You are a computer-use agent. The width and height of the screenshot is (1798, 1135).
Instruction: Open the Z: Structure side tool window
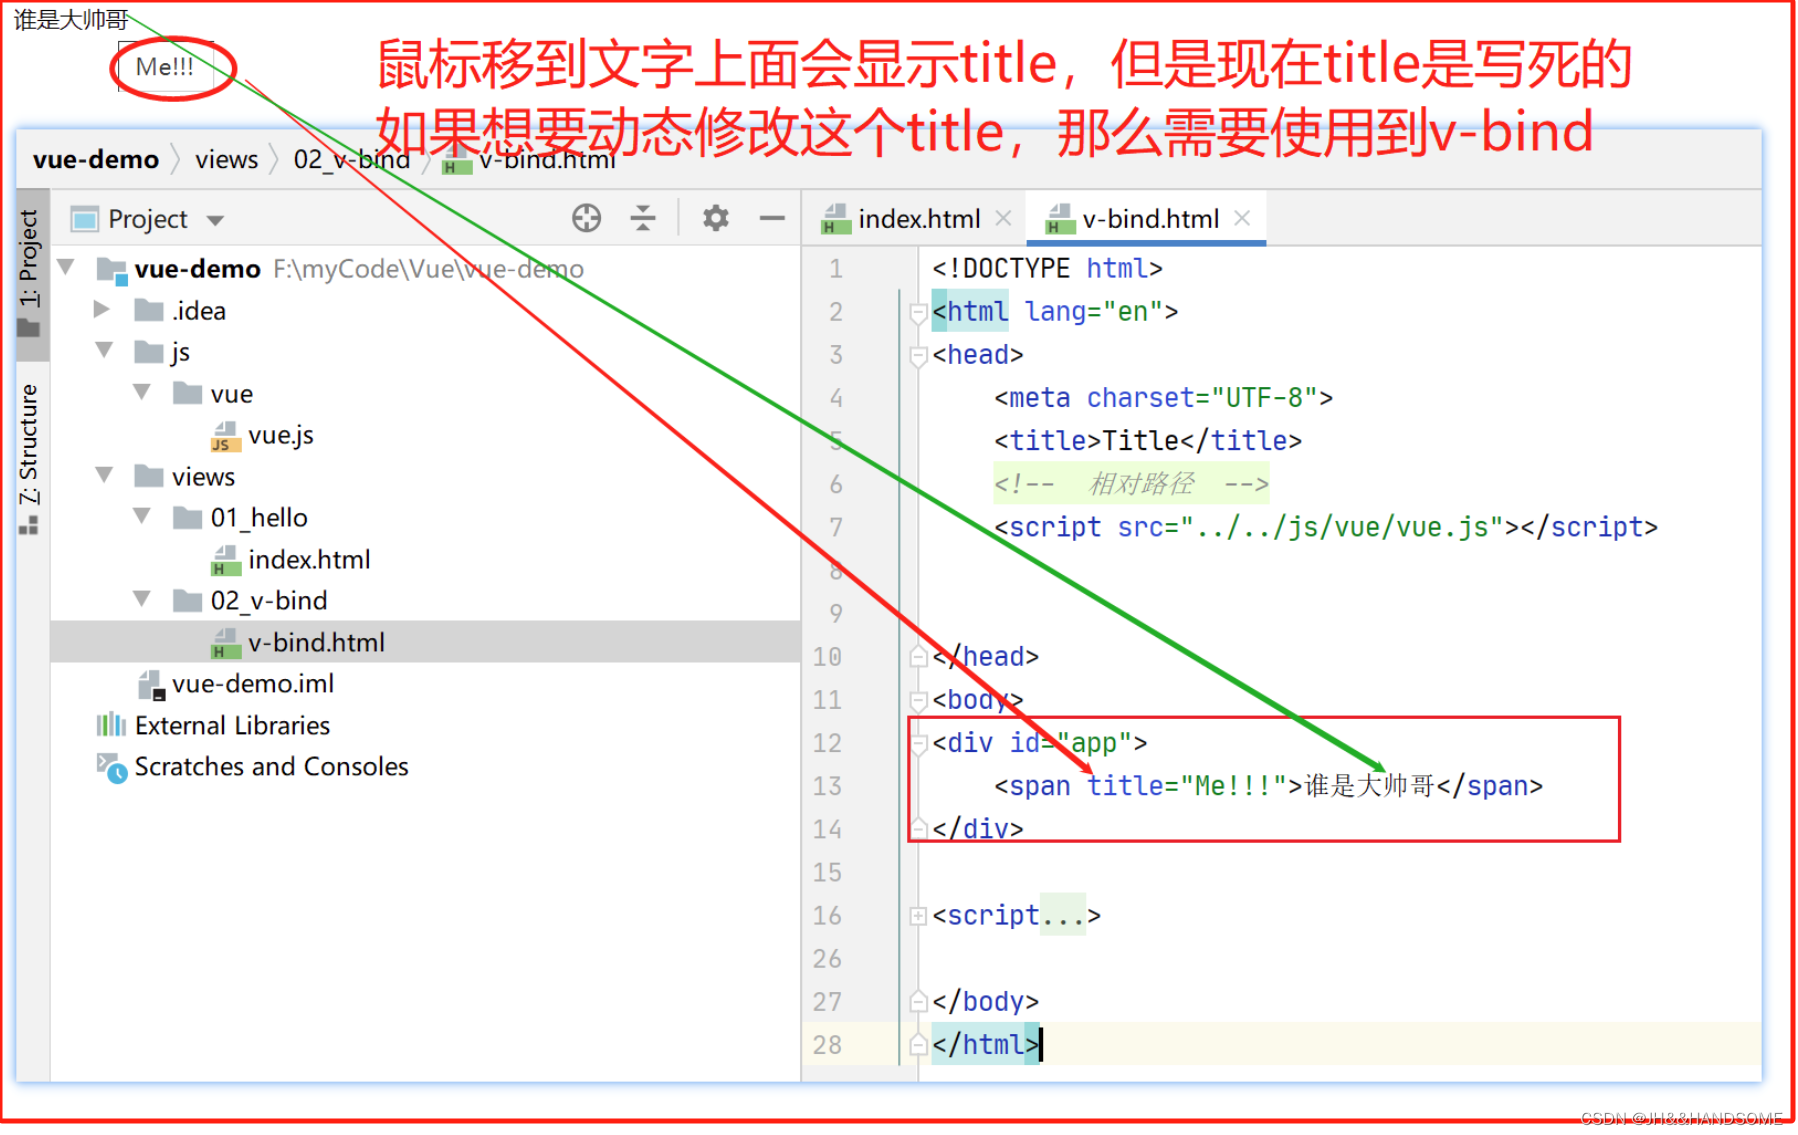[30, 458]
